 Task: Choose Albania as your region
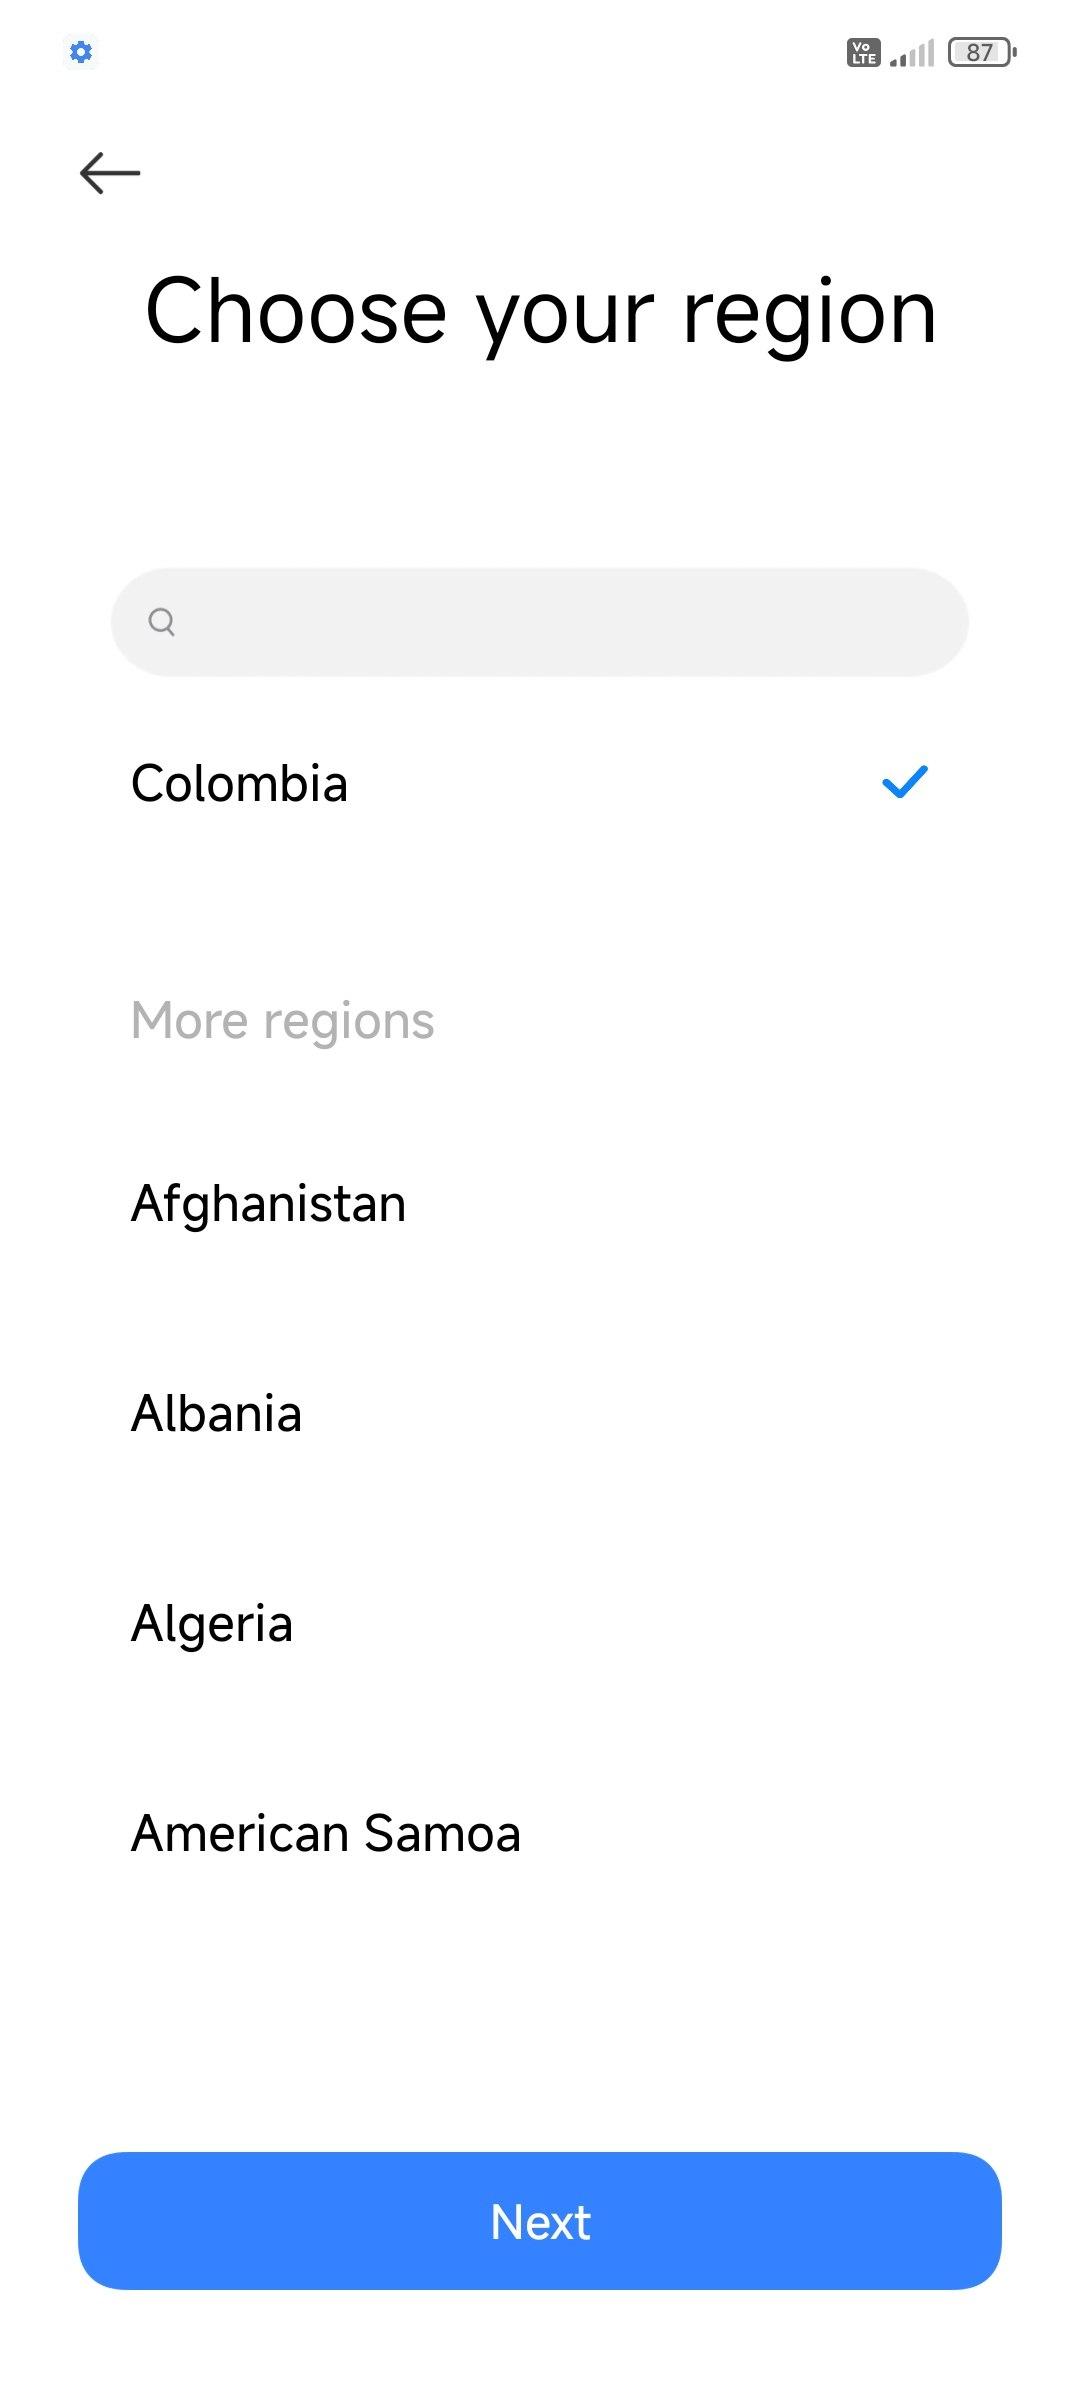216,1413
